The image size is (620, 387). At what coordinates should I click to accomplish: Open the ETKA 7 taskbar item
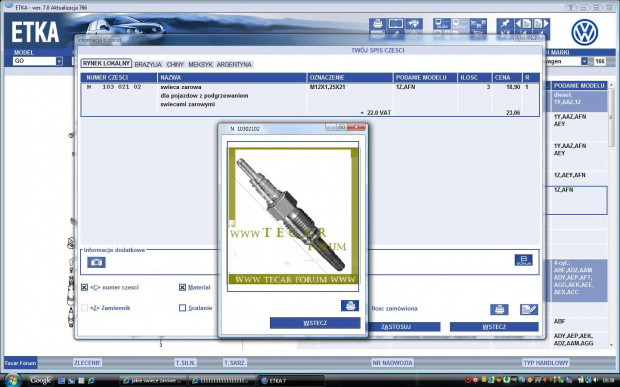[291, 381]
